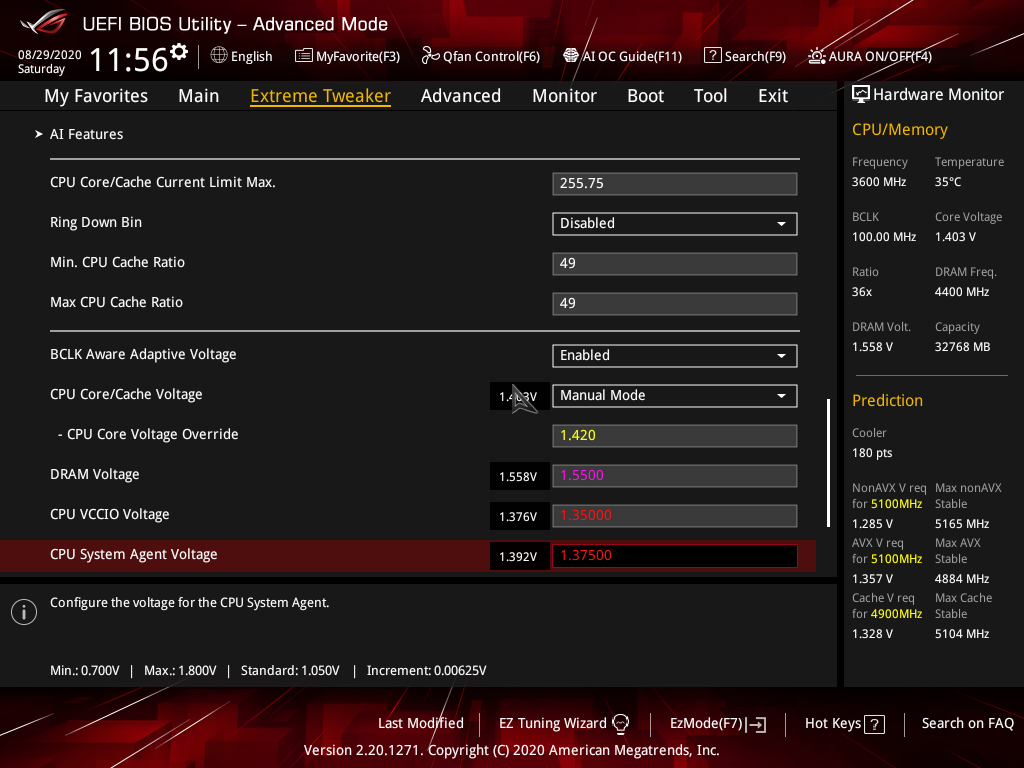
Task: Open clock settings gear icon
Action: click(179, 51)
